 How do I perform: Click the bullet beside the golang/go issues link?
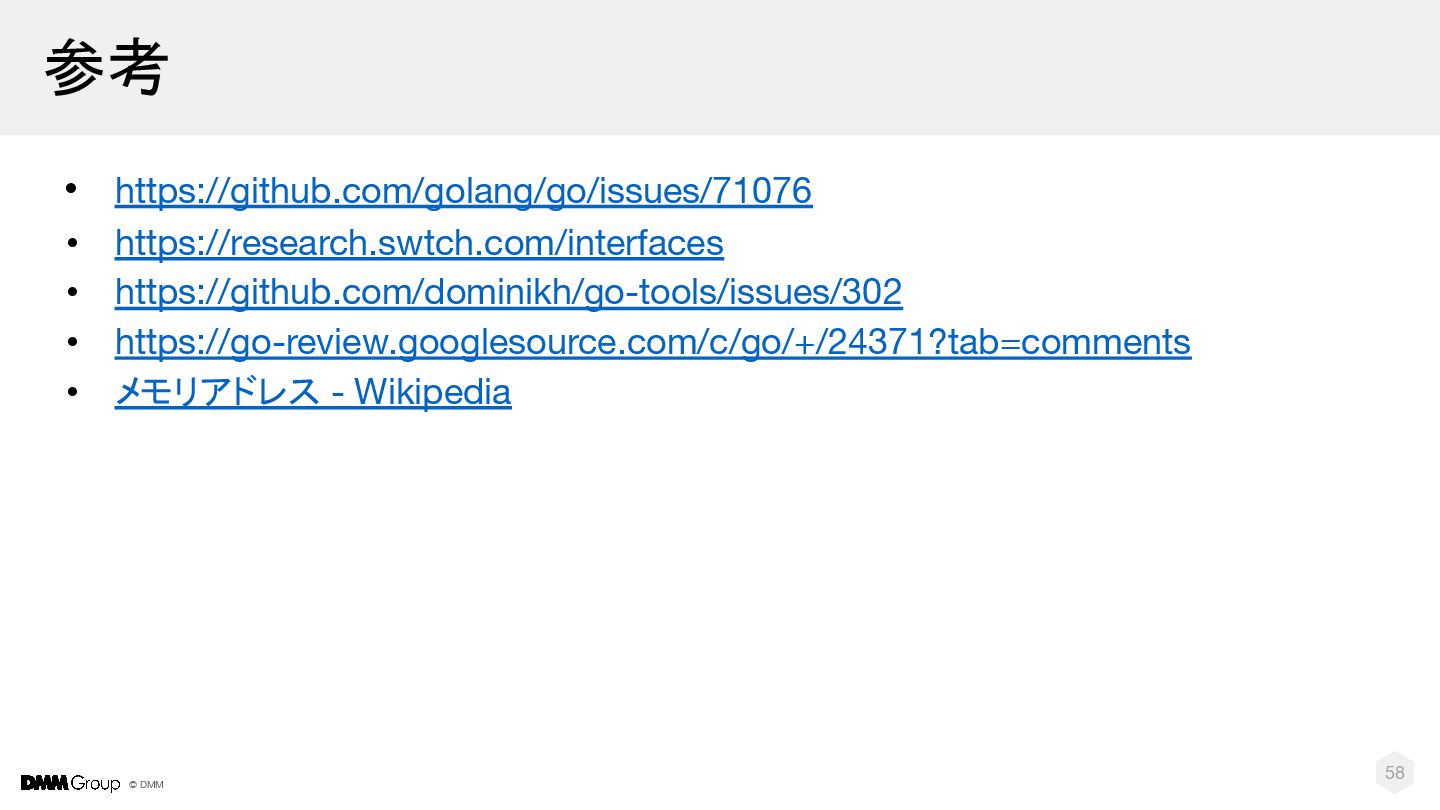pyautogui.click(x=71, y=189)
